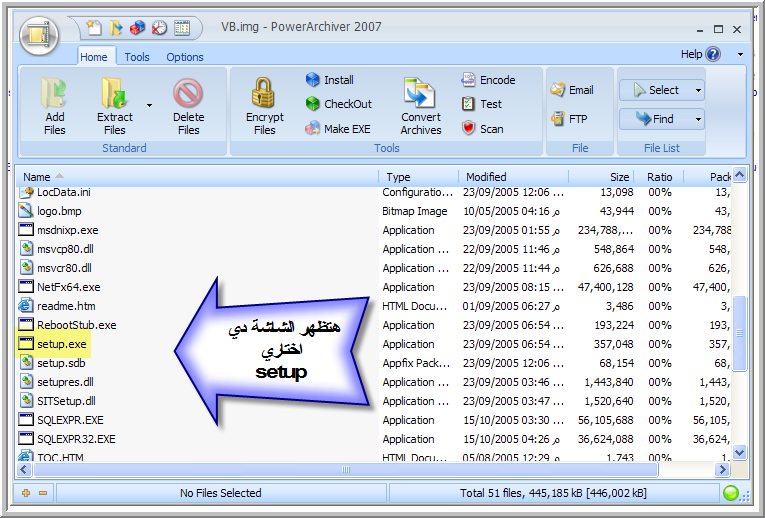
Task: Select the file name LocData.ini
Action: tap(64, 192)
